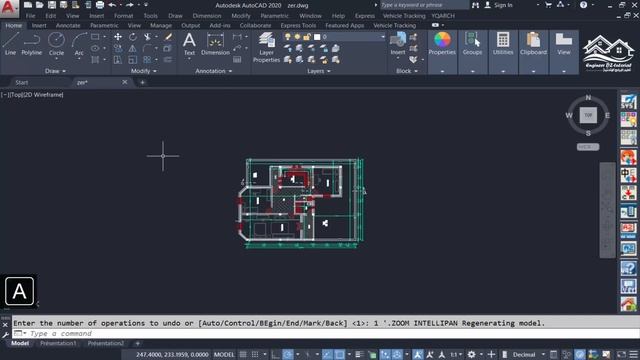Image resolution: width=640 pixels, height=360 pixels.
Task: Expand the Block panel dropdown
Action: point(407,71)
